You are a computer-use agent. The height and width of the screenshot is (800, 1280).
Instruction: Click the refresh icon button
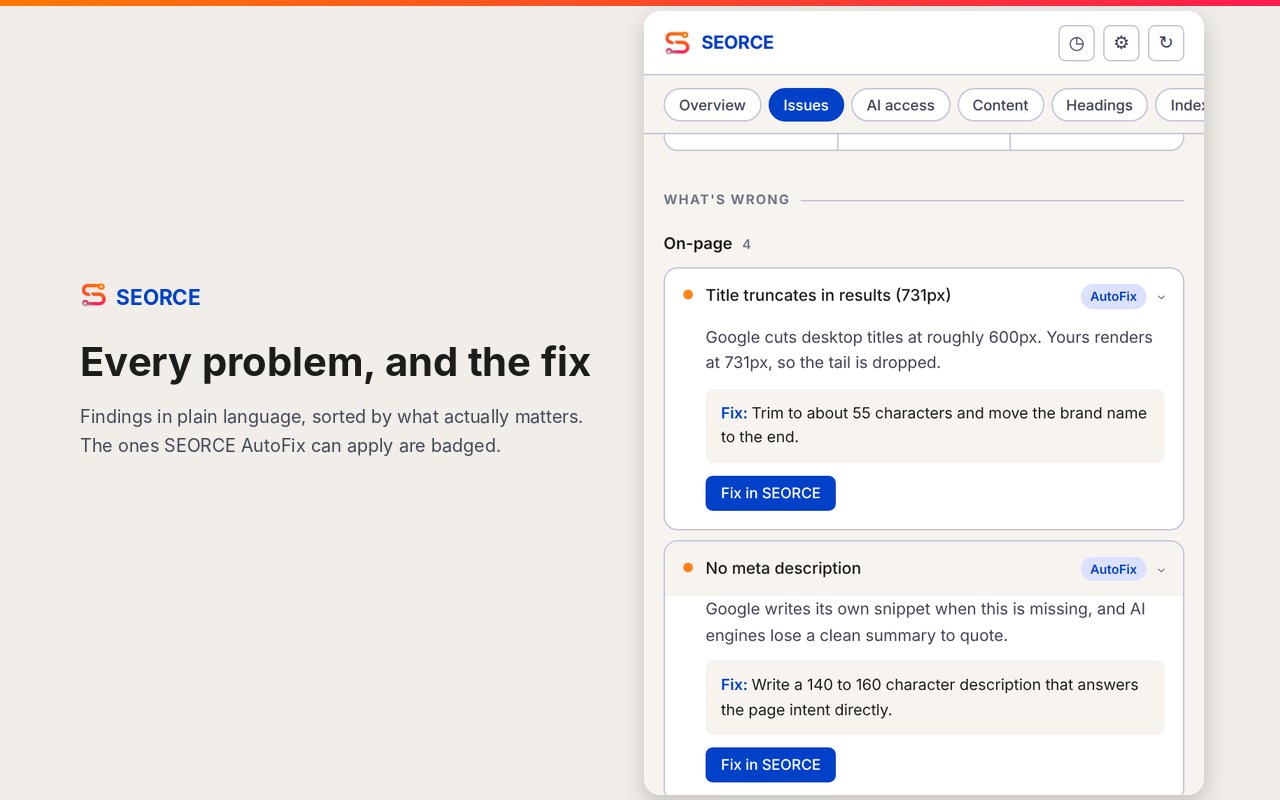coord(1166,43)
